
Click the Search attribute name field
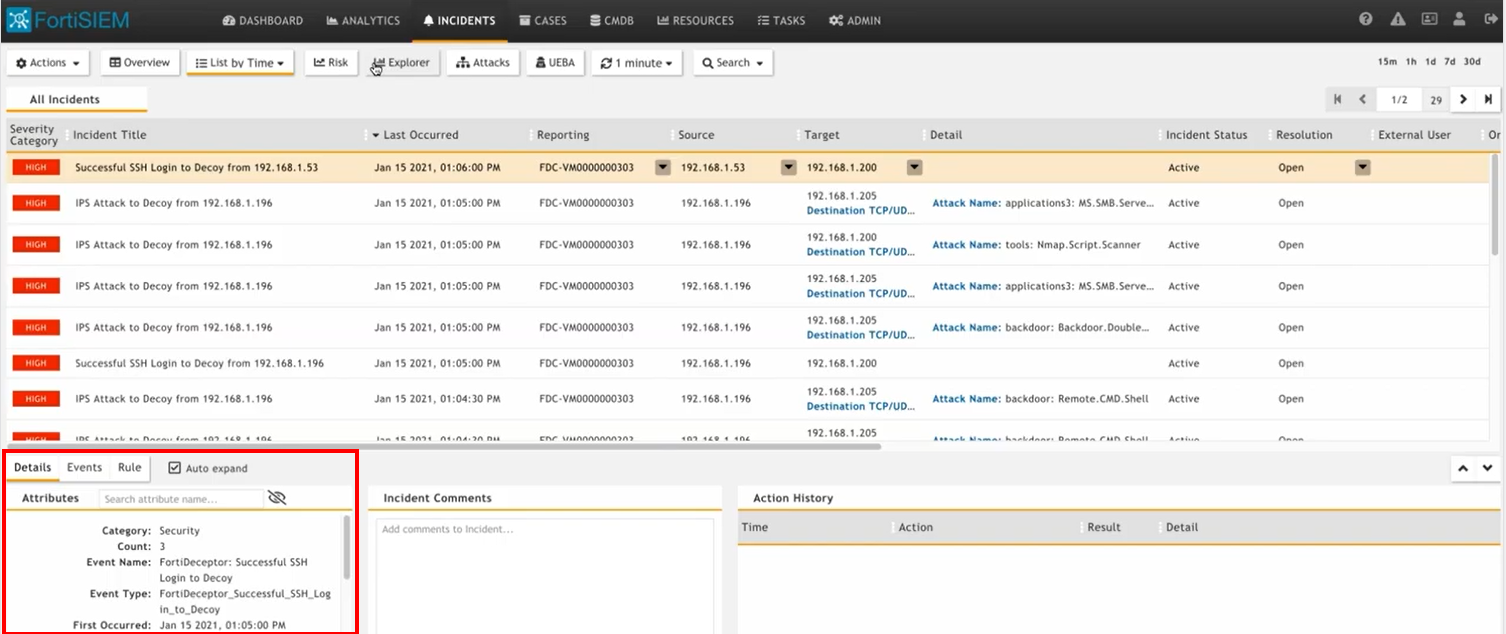(180, 498)
